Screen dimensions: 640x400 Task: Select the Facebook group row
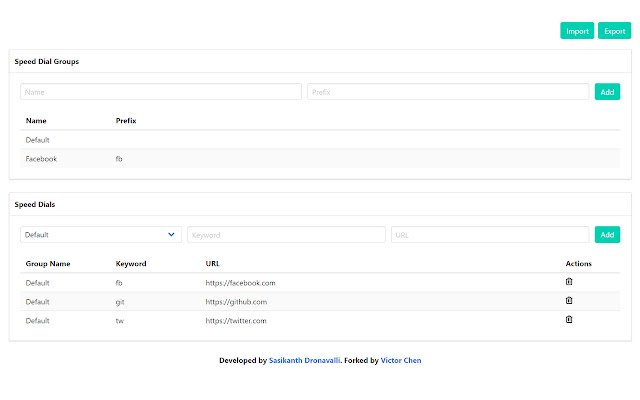click(320, 159)
